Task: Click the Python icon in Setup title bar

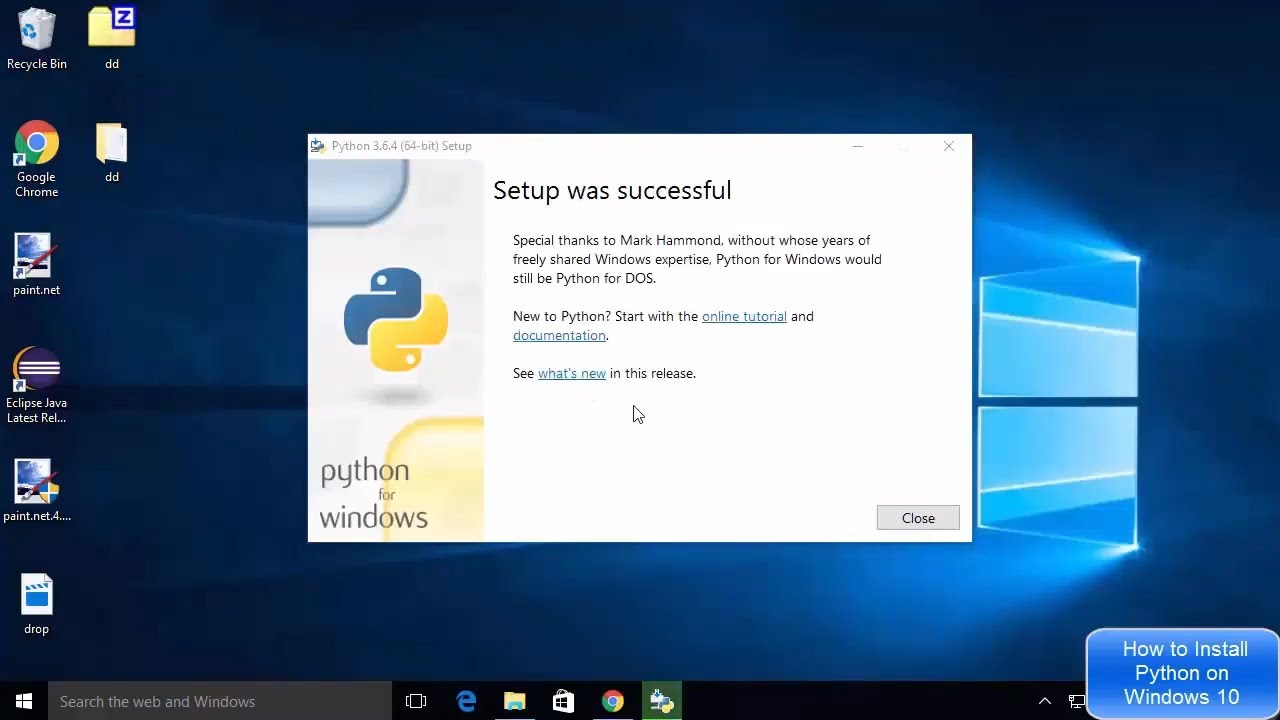Action: 318,146
